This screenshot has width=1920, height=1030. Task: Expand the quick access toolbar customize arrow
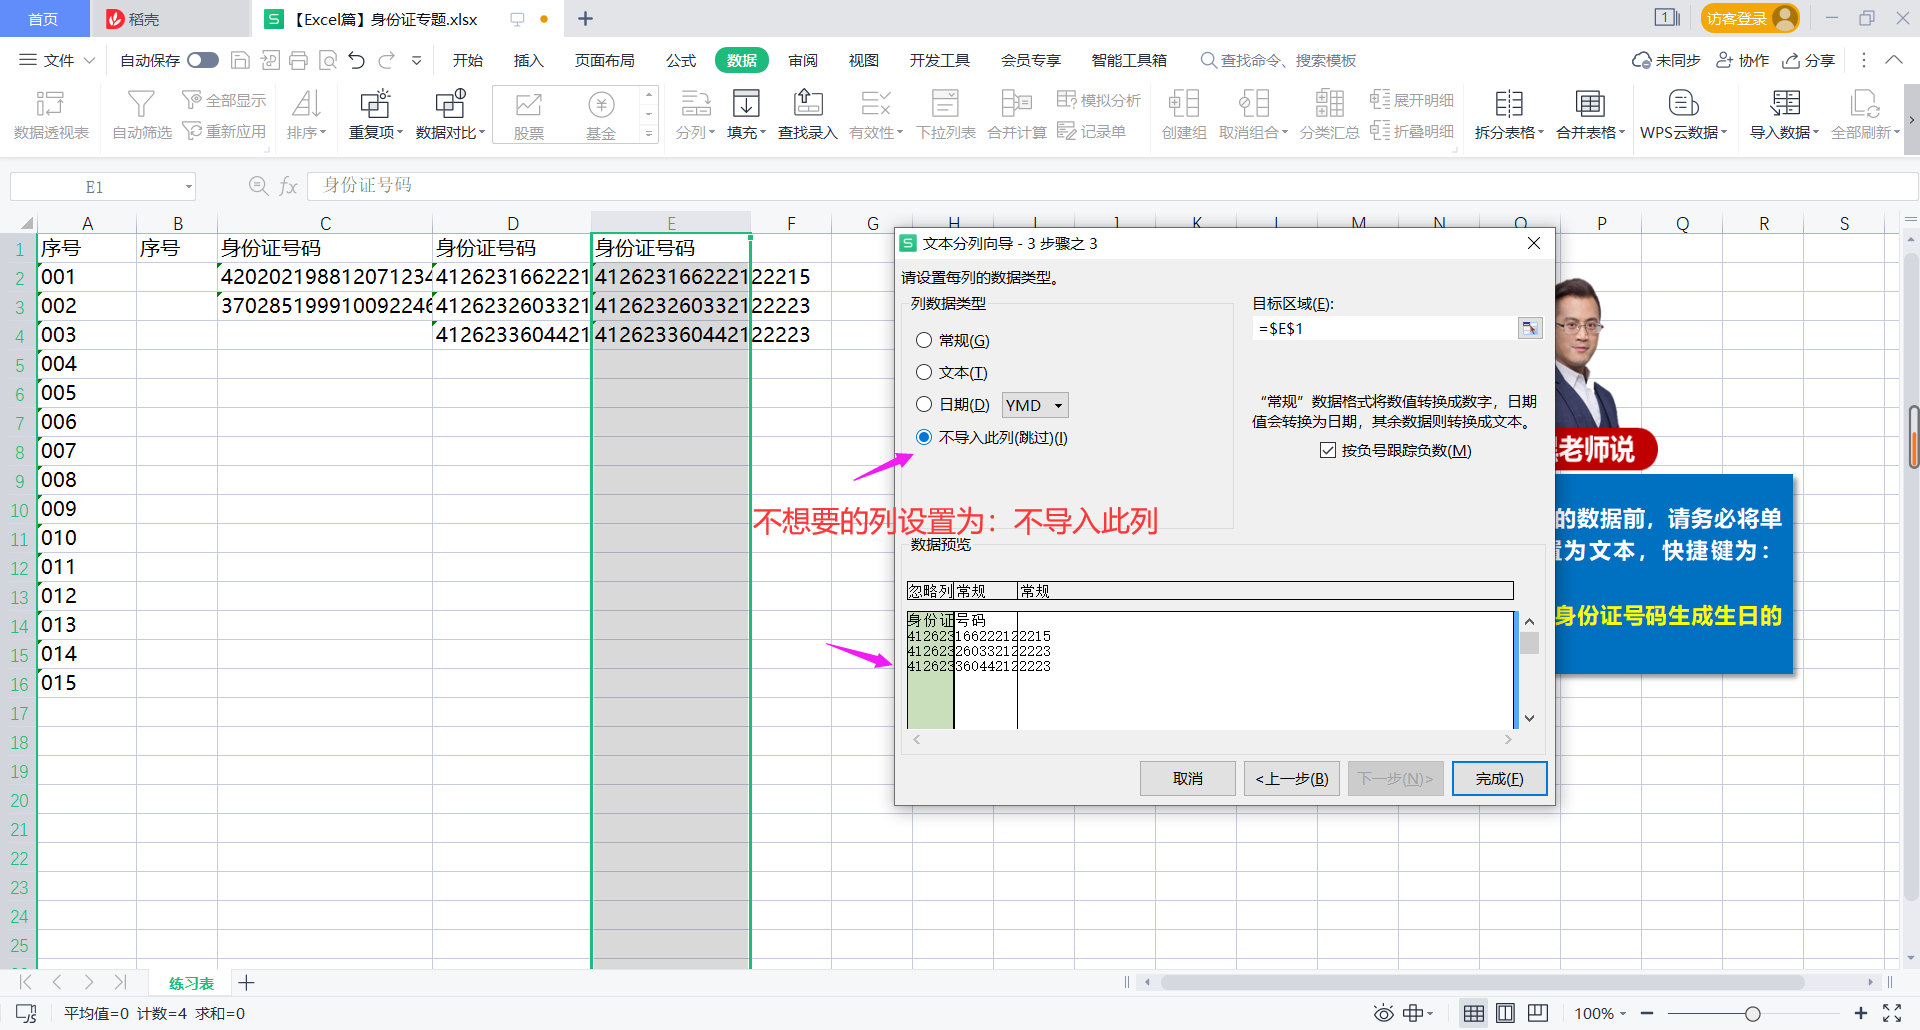click(417, 60)
